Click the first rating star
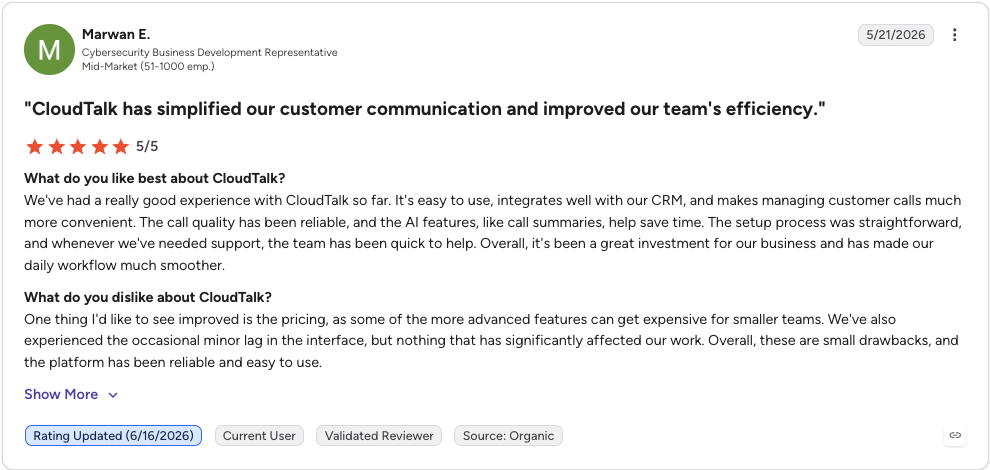This screenshot has height=470, width=990. 35,147
